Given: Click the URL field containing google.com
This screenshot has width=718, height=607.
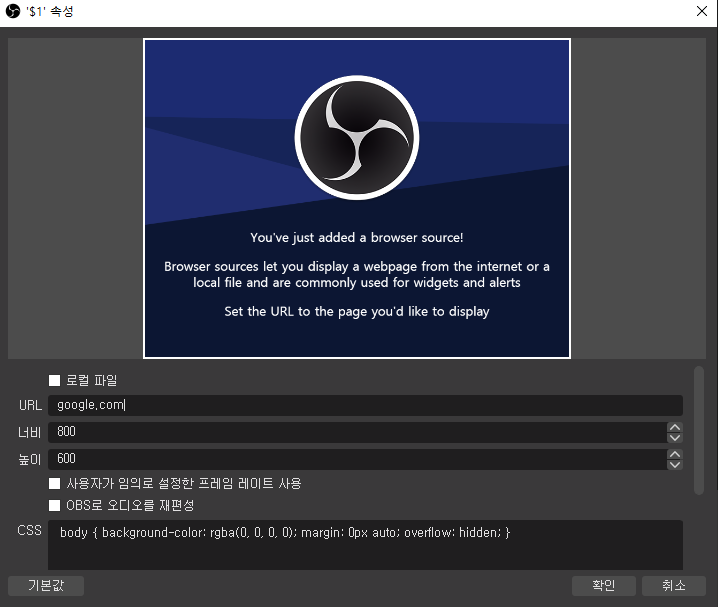Looking at the screenshot, I should [365, 406].
